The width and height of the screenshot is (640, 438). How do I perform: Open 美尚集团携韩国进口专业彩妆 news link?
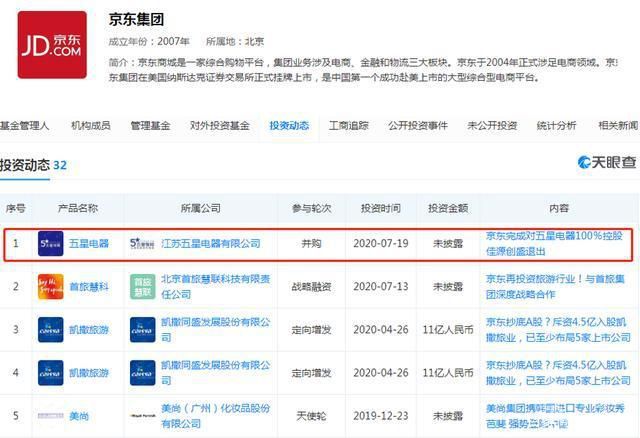555,416
